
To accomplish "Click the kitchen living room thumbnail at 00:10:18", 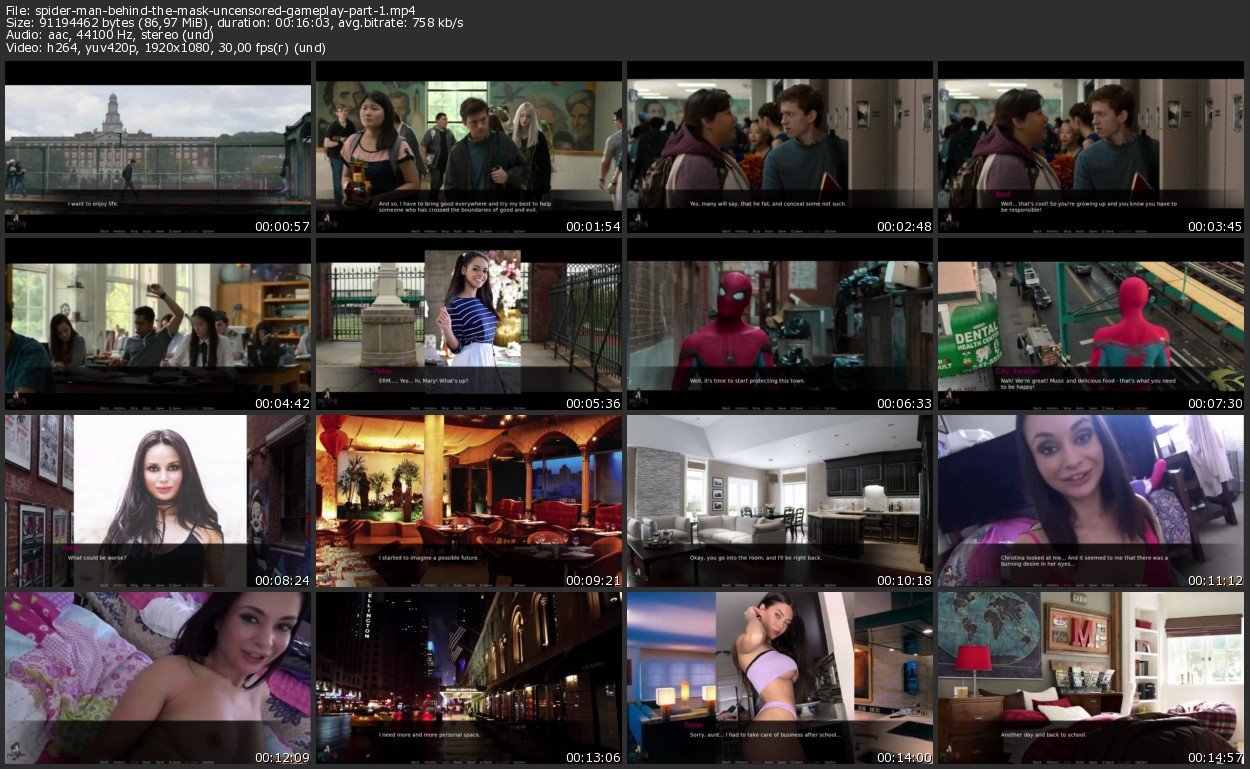I will coord(780,495).
